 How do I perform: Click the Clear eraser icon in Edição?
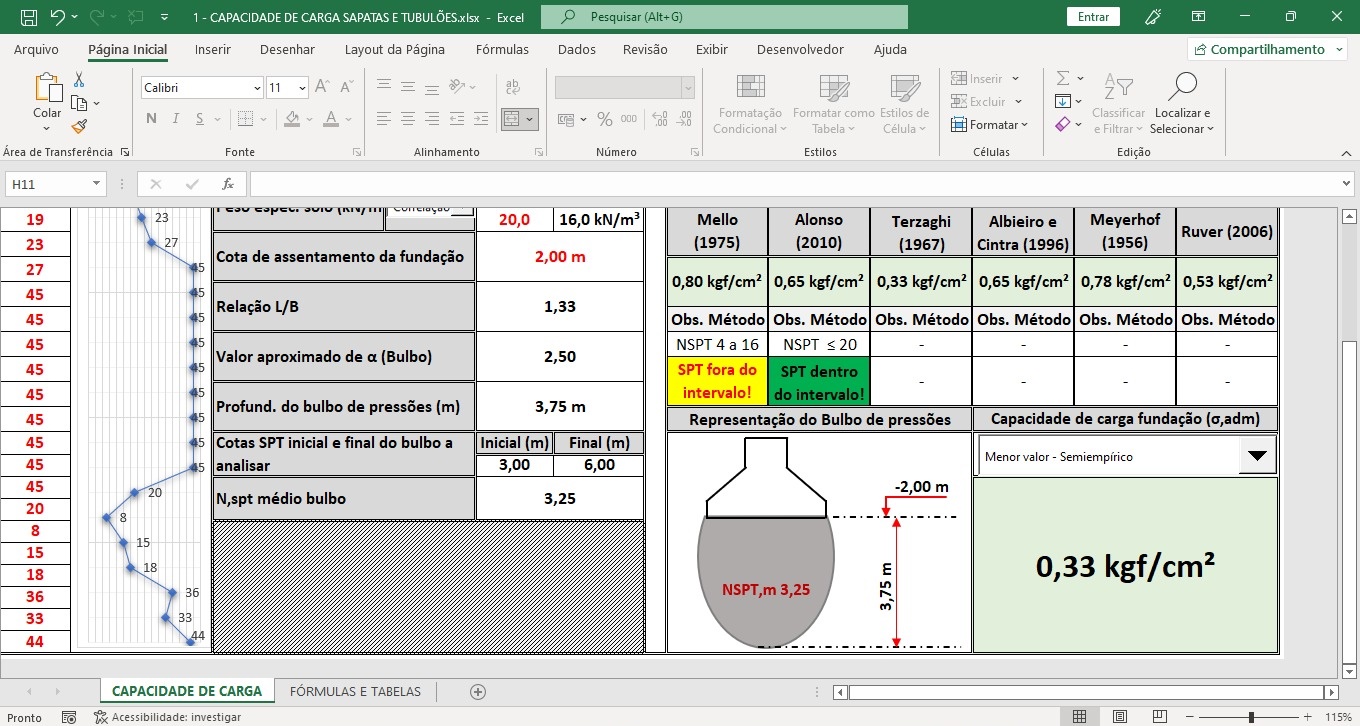pos(1063,124)
